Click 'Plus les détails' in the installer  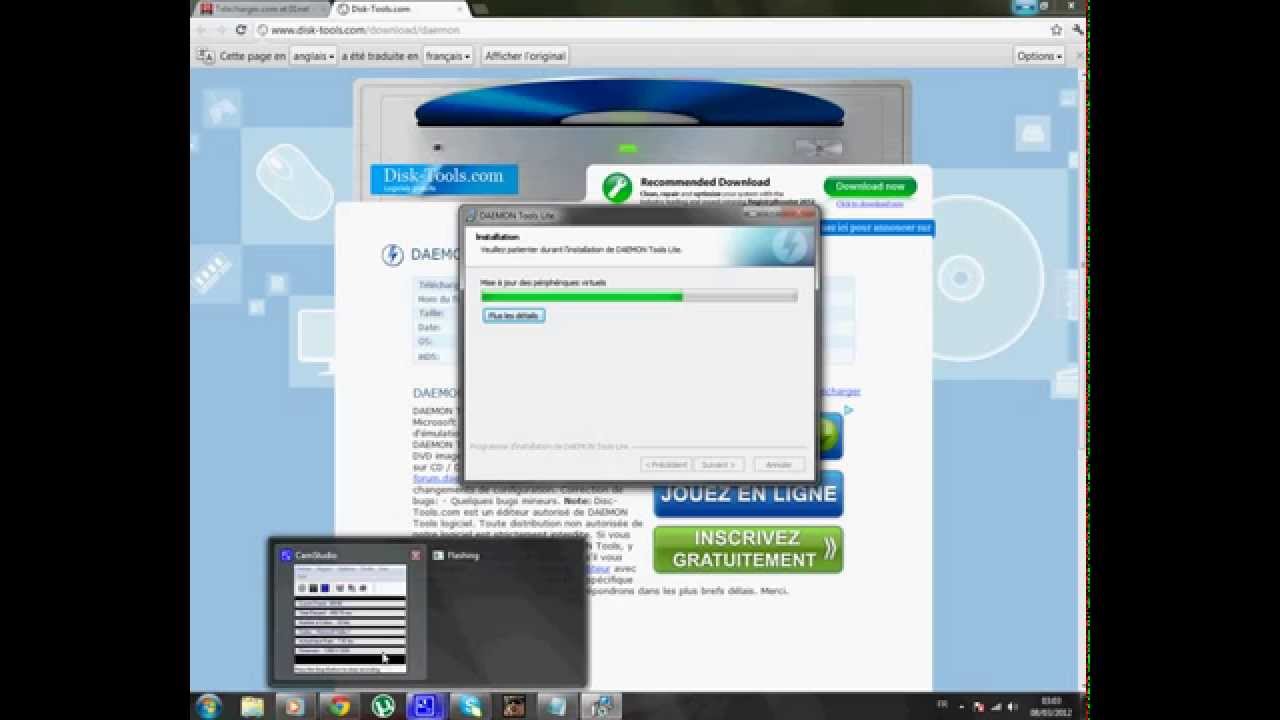514,315
